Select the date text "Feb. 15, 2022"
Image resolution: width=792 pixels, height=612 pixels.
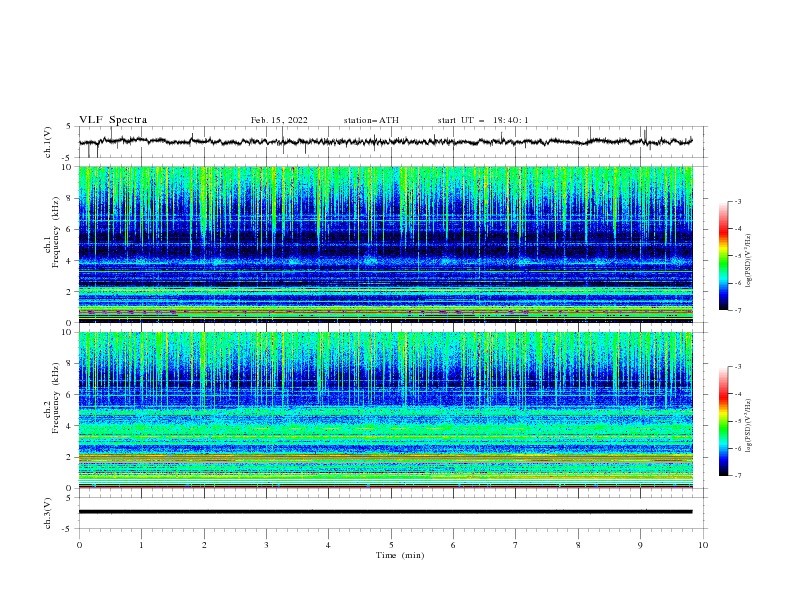[279, 120]
